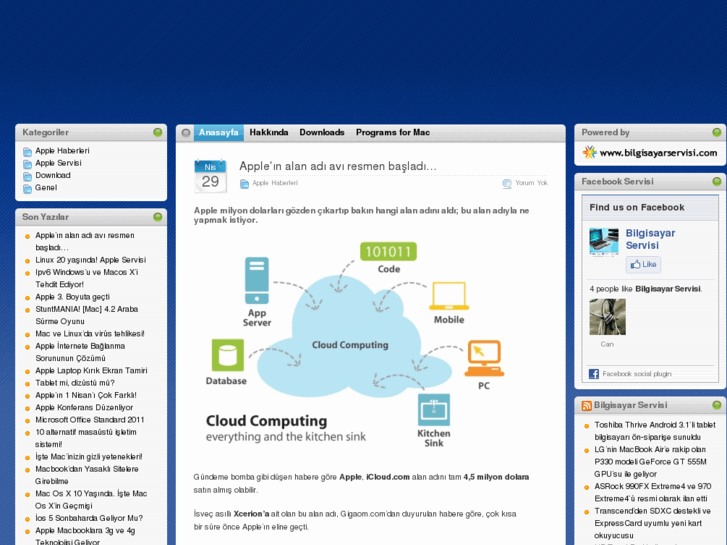
Task: Open İos 5 Sonbaharda Geliyor Mu? post
Action: tap(89, 518)
